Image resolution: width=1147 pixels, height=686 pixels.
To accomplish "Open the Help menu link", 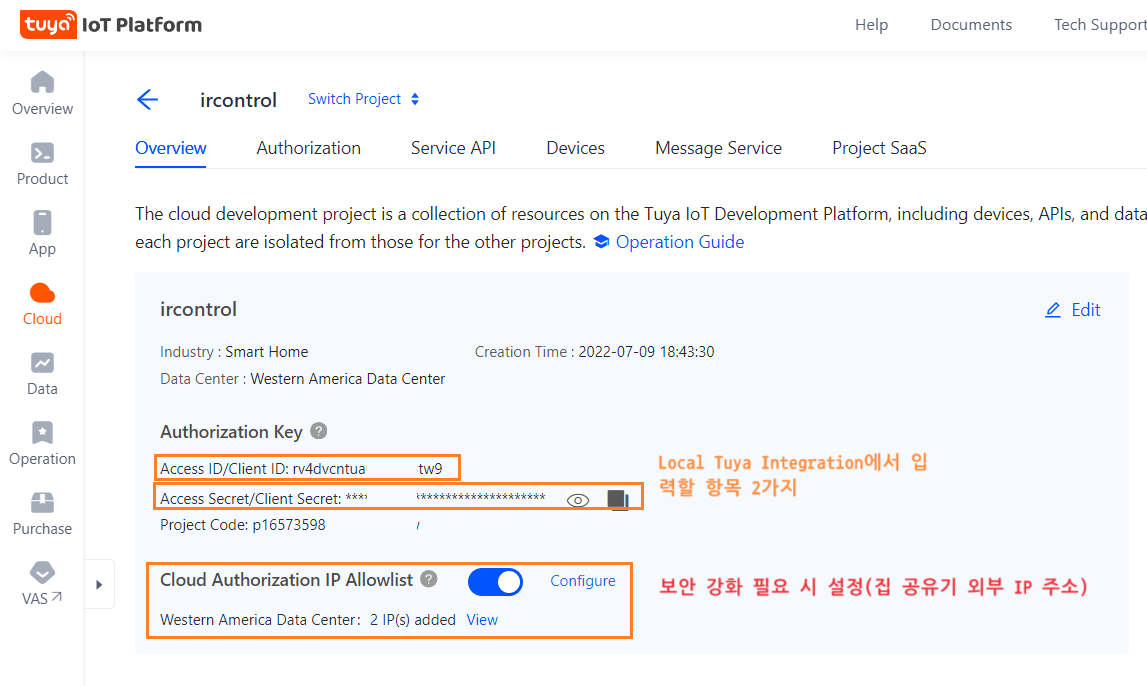I will 871,25.
